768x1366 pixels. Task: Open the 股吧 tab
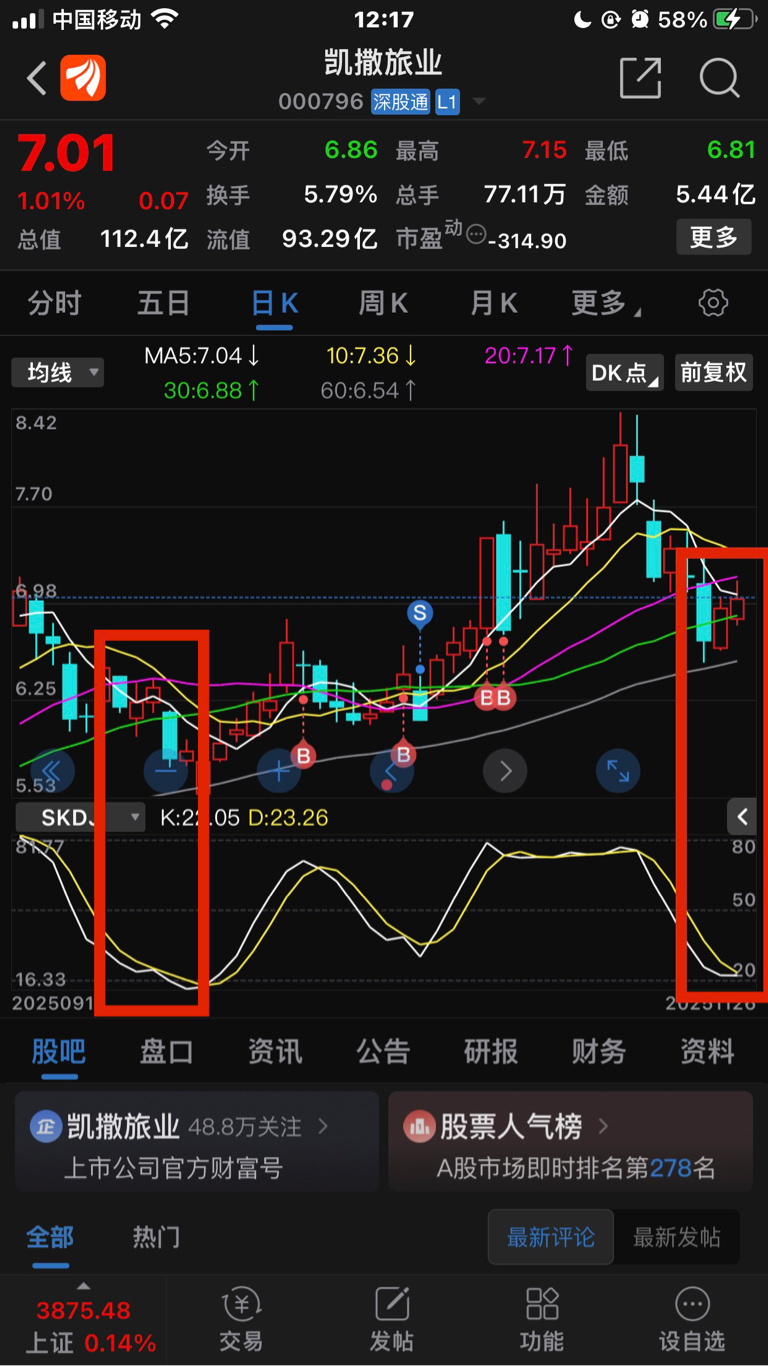click(x=58, y=1051)
